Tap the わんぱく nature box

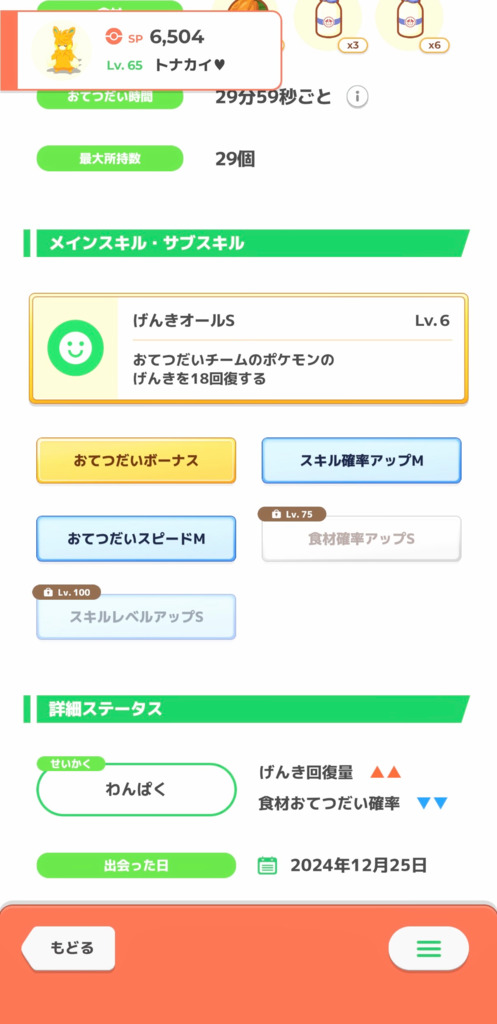(x=136, y=789)
